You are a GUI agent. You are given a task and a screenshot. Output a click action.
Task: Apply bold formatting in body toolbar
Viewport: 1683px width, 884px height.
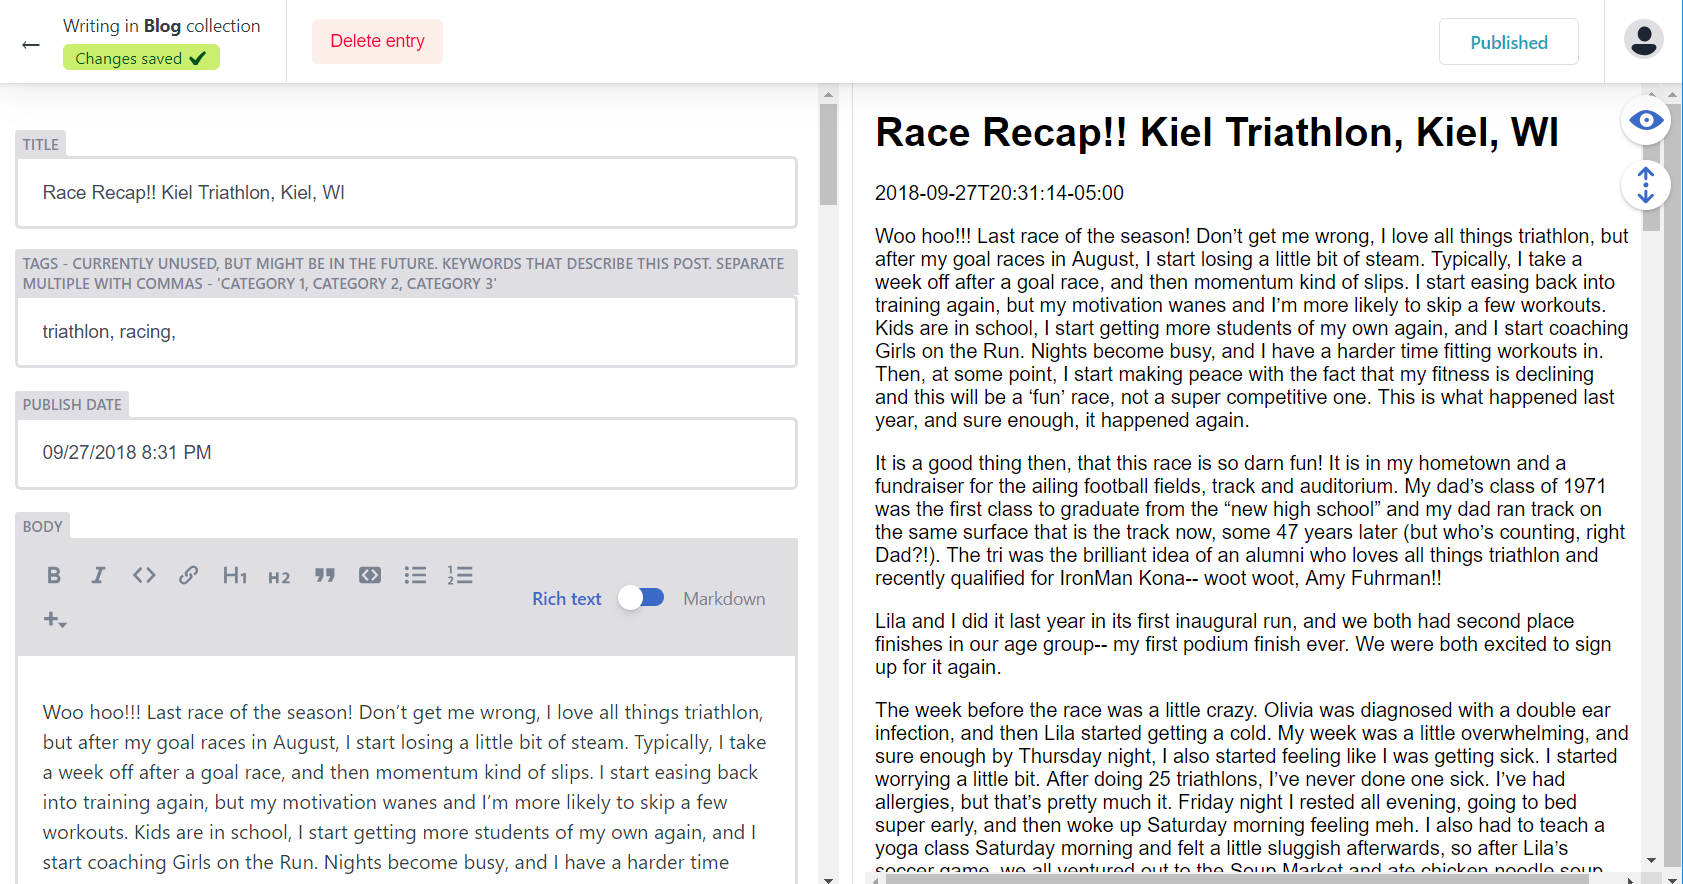coord(54,575)
